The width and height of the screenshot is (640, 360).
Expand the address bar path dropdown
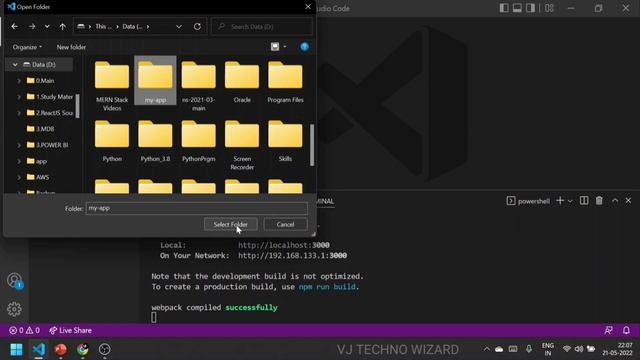179,27
